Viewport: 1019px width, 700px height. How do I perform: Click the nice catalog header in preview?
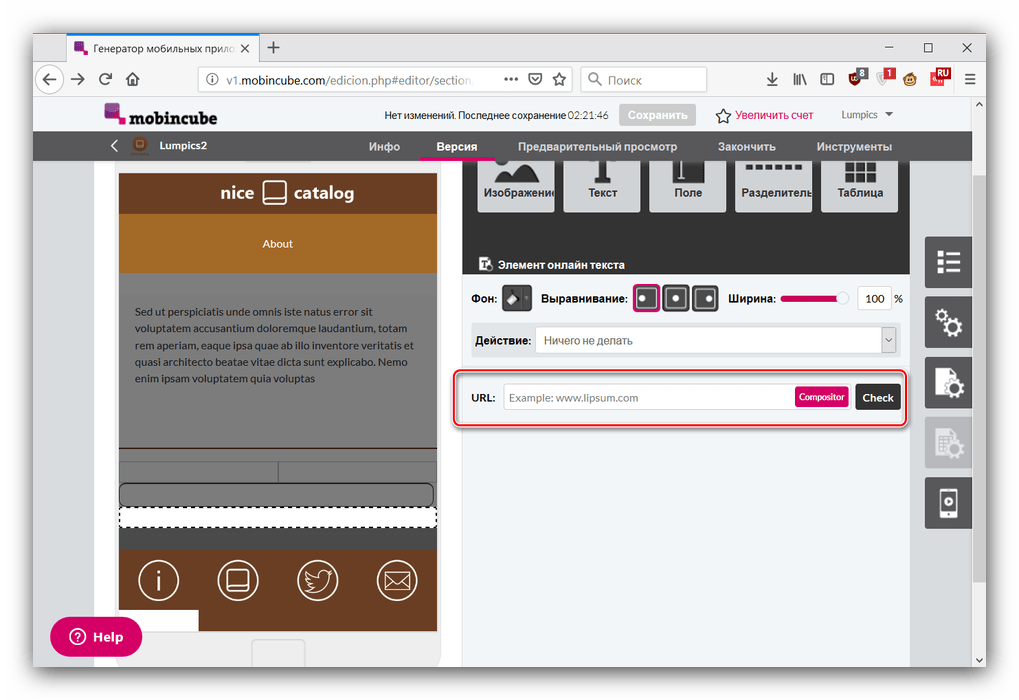(x=277, y=193)
